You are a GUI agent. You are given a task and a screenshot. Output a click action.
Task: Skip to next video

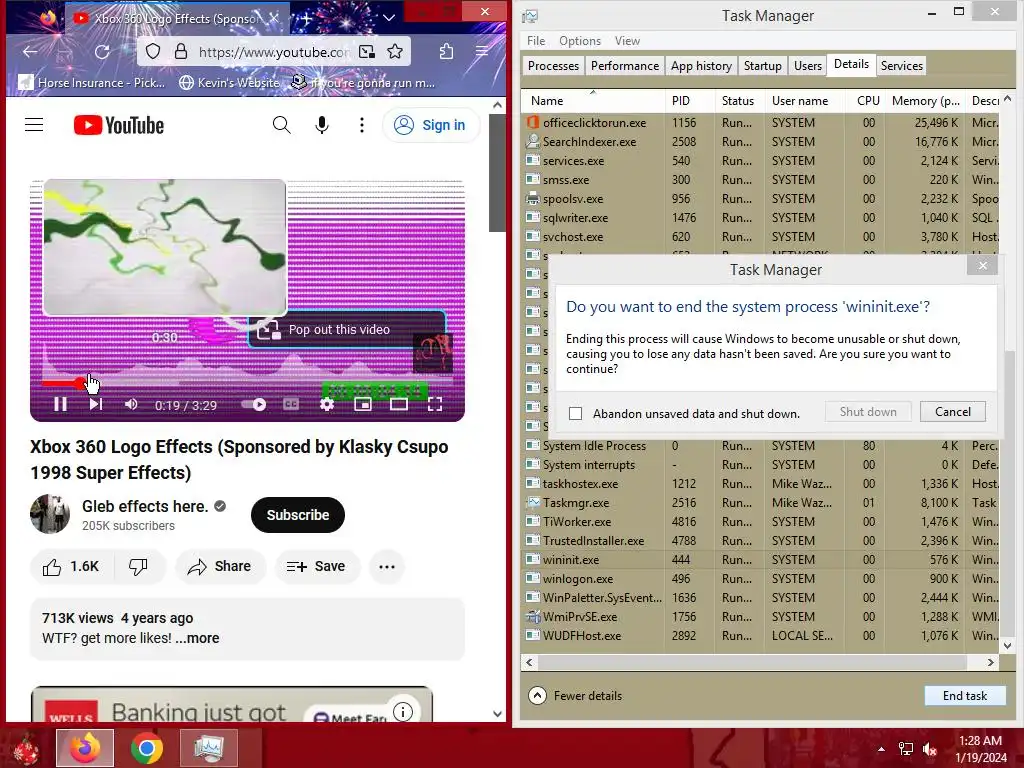coord(95,405)
